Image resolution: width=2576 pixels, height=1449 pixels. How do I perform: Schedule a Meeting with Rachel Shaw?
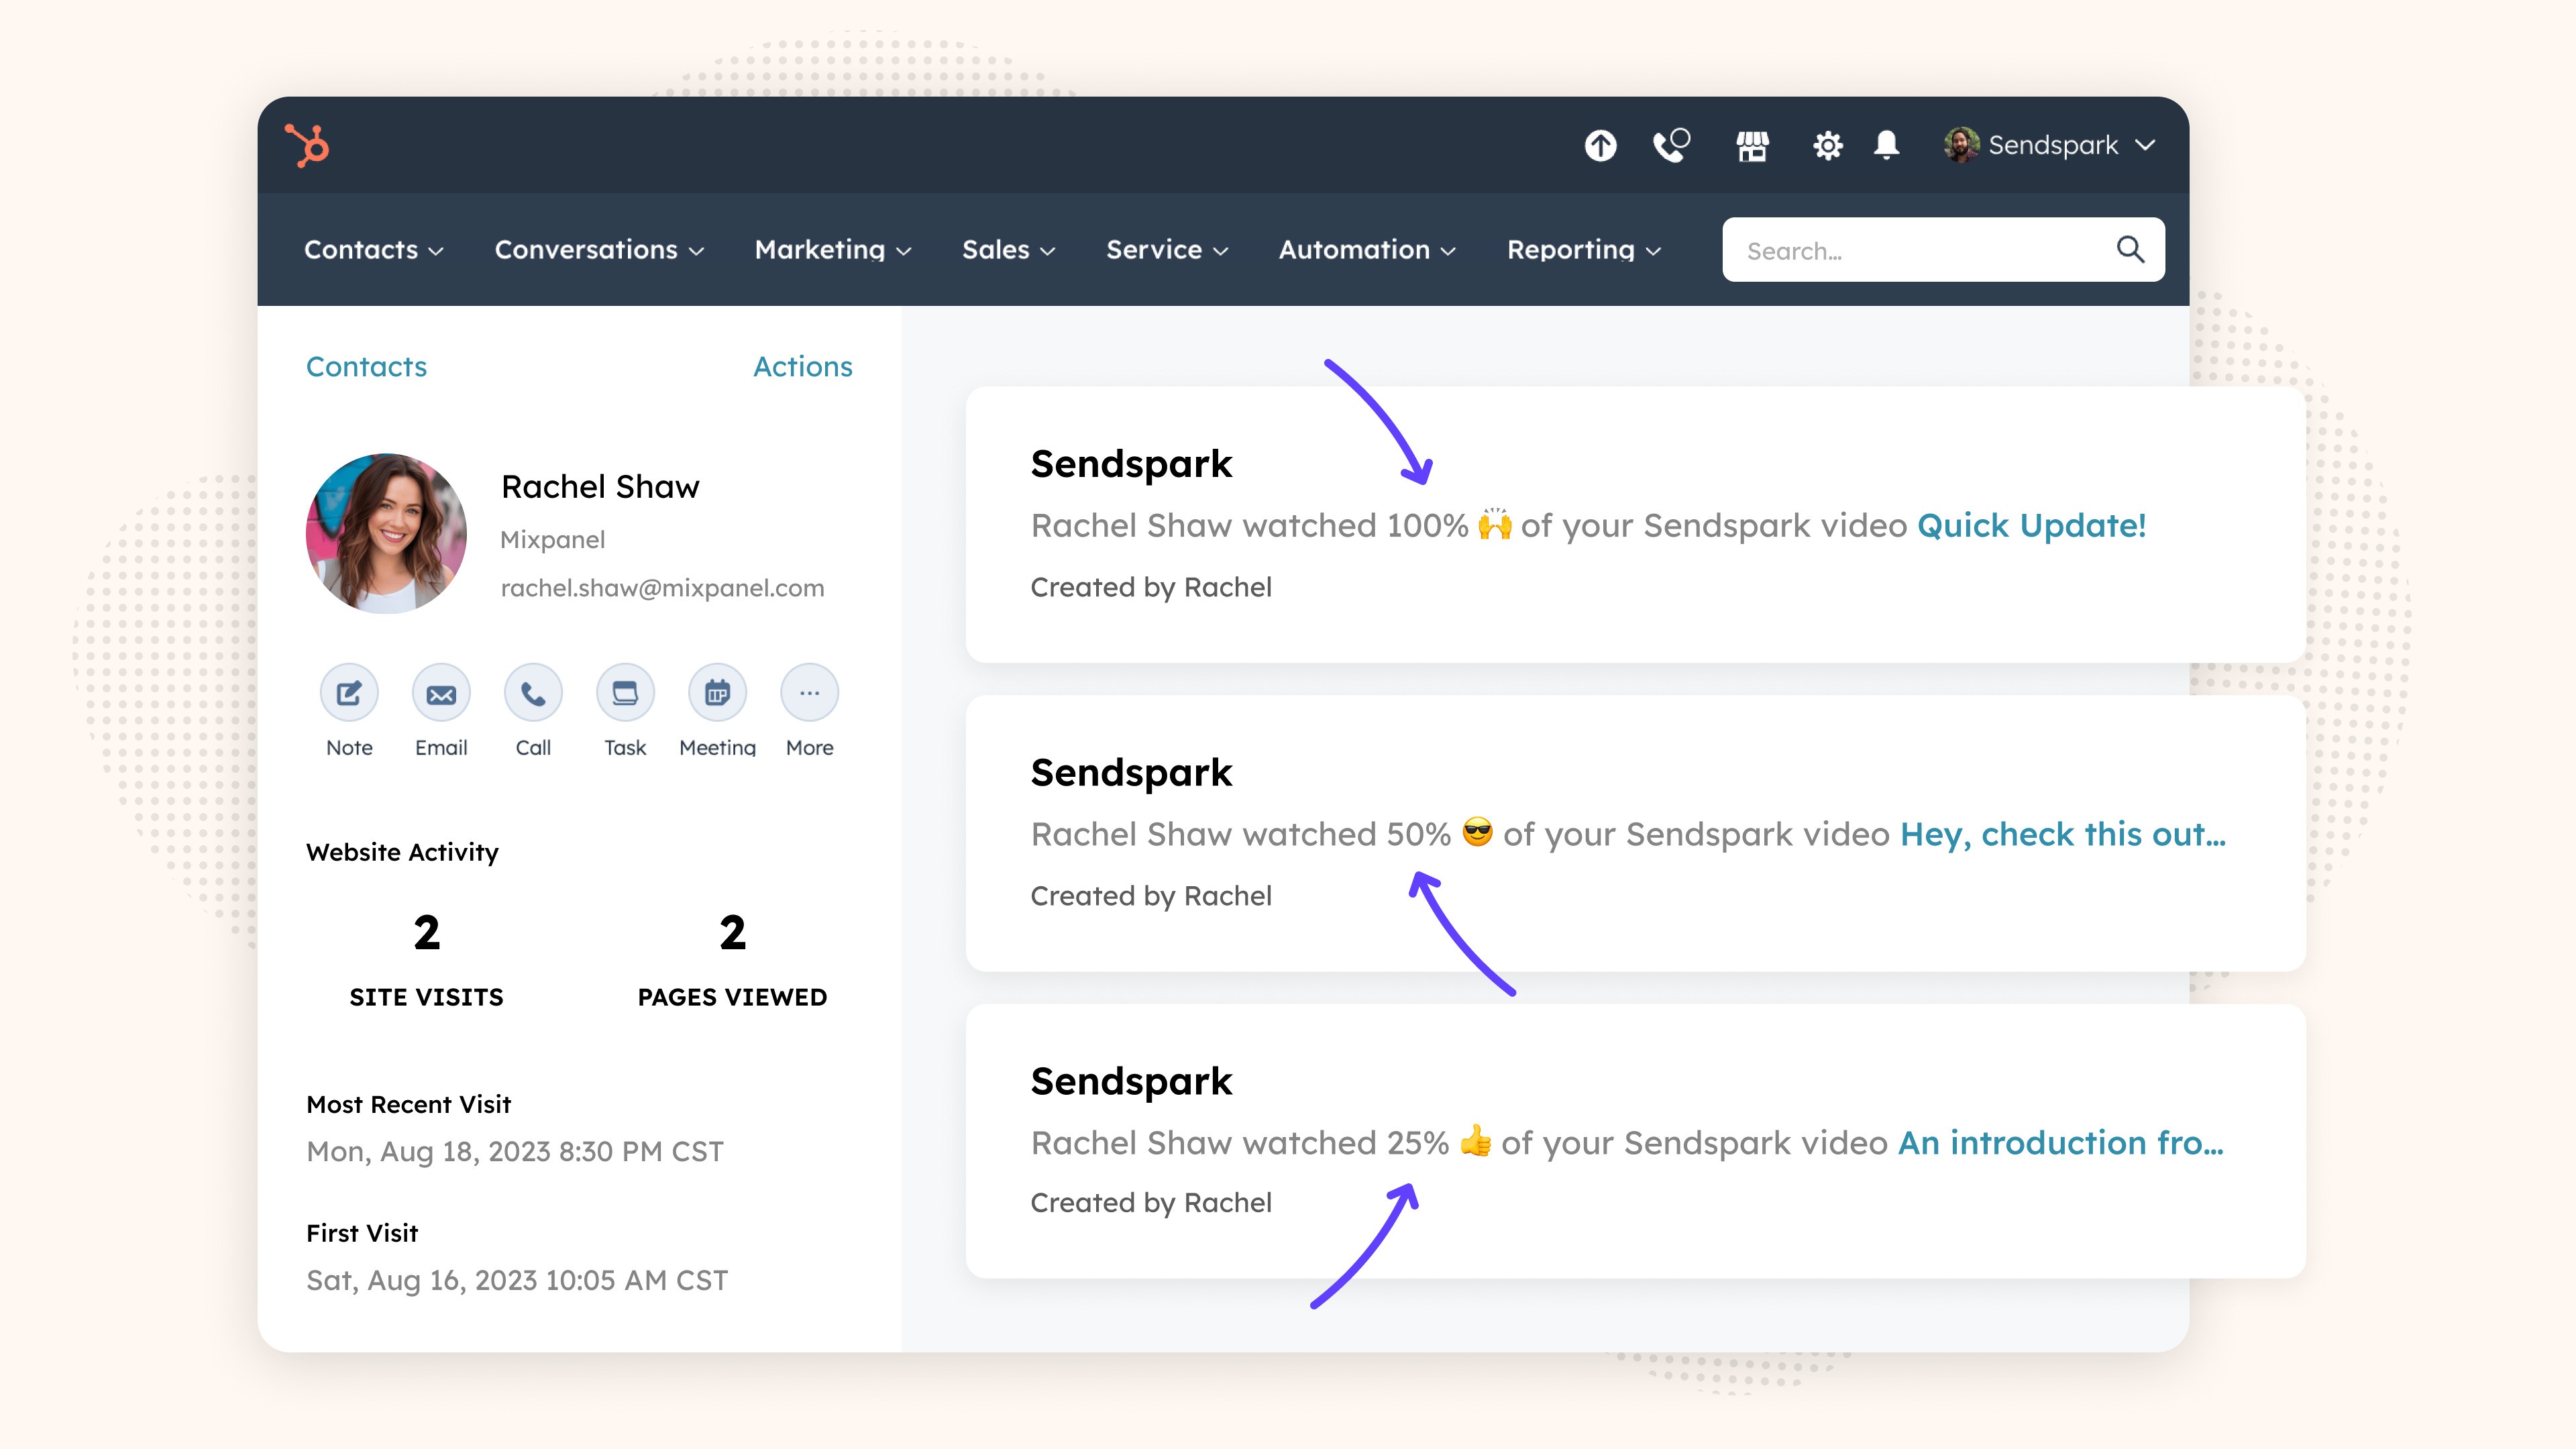pyautogui.click(x=716, y=692)
